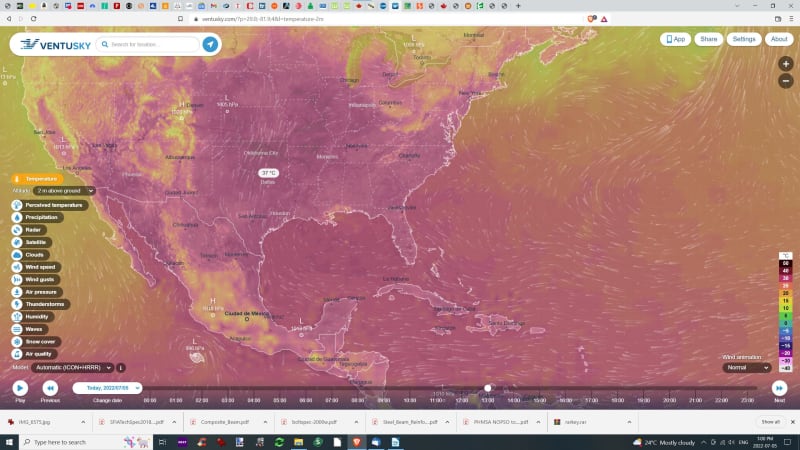Click the browser reload icon

pos(34,19)
